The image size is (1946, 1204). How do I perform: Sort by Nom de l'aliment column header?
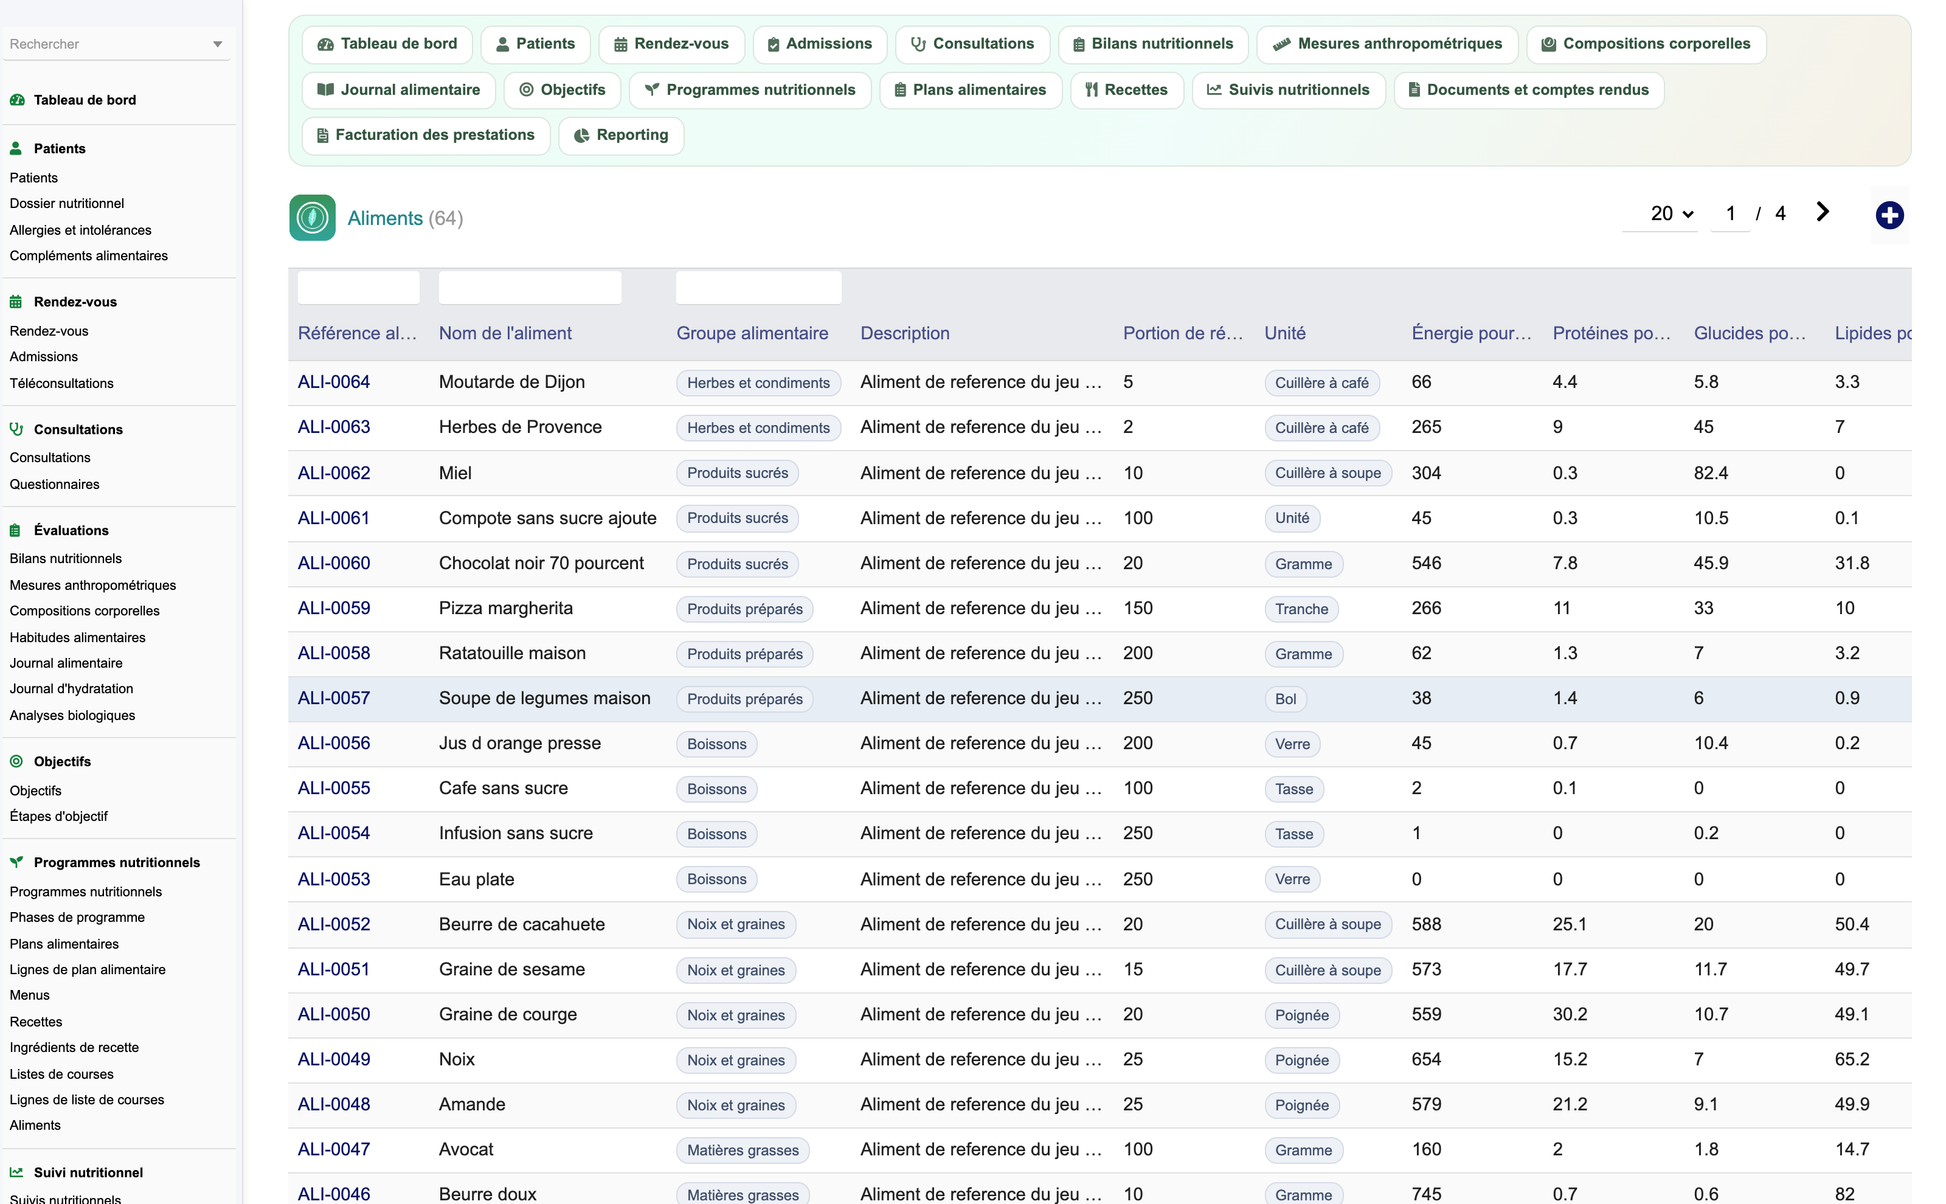coord(505,333)
